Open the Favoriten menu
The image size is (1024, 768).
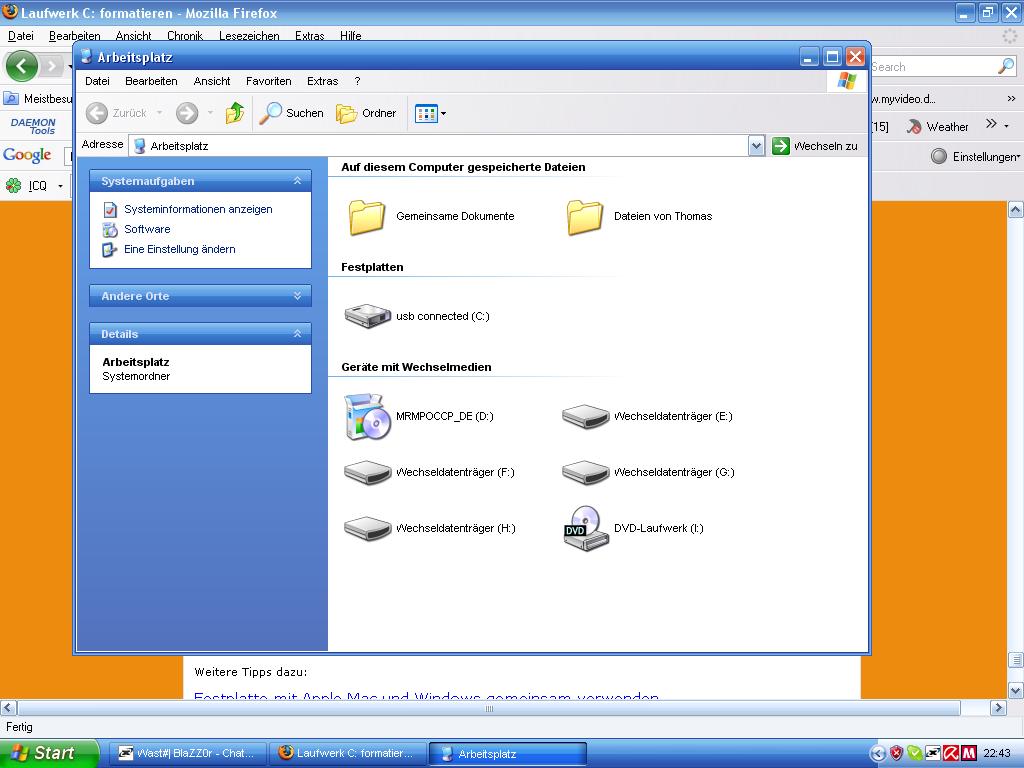tap(268, 81)
